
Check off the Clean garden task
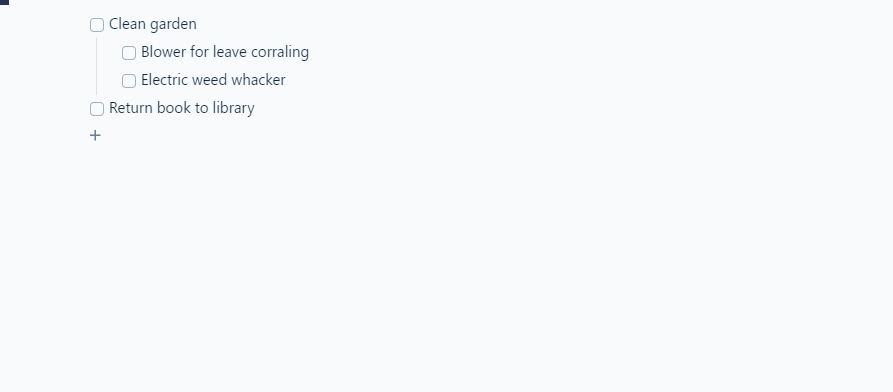(97, 24)
